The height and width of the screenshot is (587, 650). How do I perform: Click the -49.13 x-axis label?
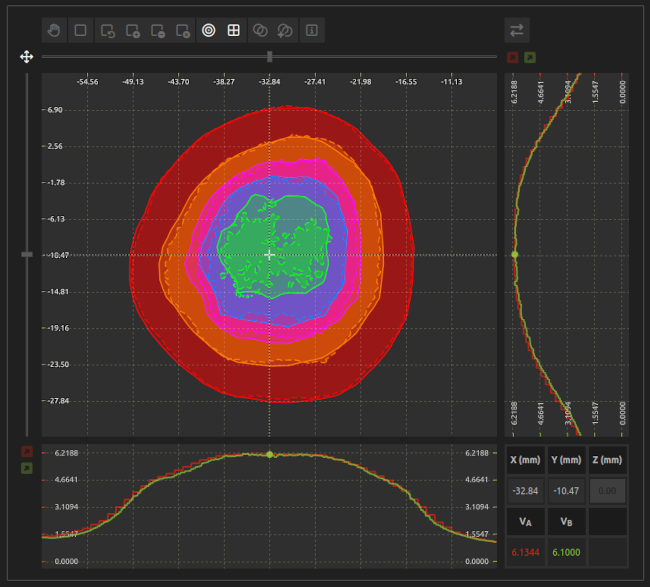pyautogui.click(x=133, y=82)
